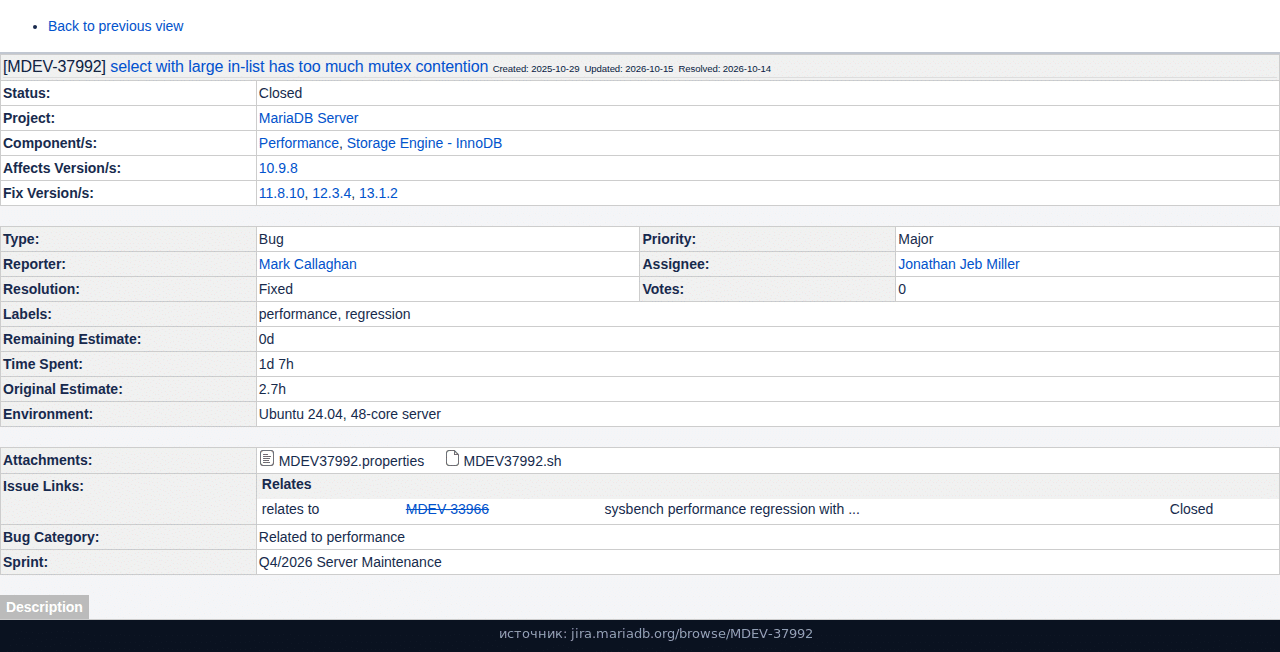1280x652 pixels.
Task: Download MDEV37992.sh attachment name
Action: tap(512, 461)
